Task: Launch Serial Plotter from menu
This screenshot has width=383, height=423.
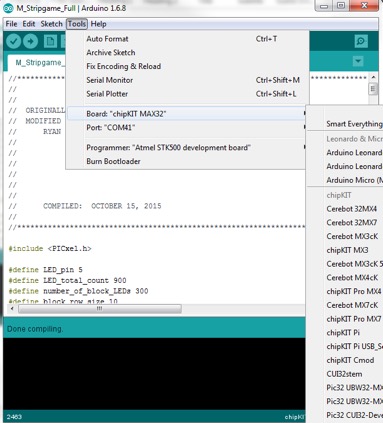Action: pyautogui.click(x=187, y=94)
